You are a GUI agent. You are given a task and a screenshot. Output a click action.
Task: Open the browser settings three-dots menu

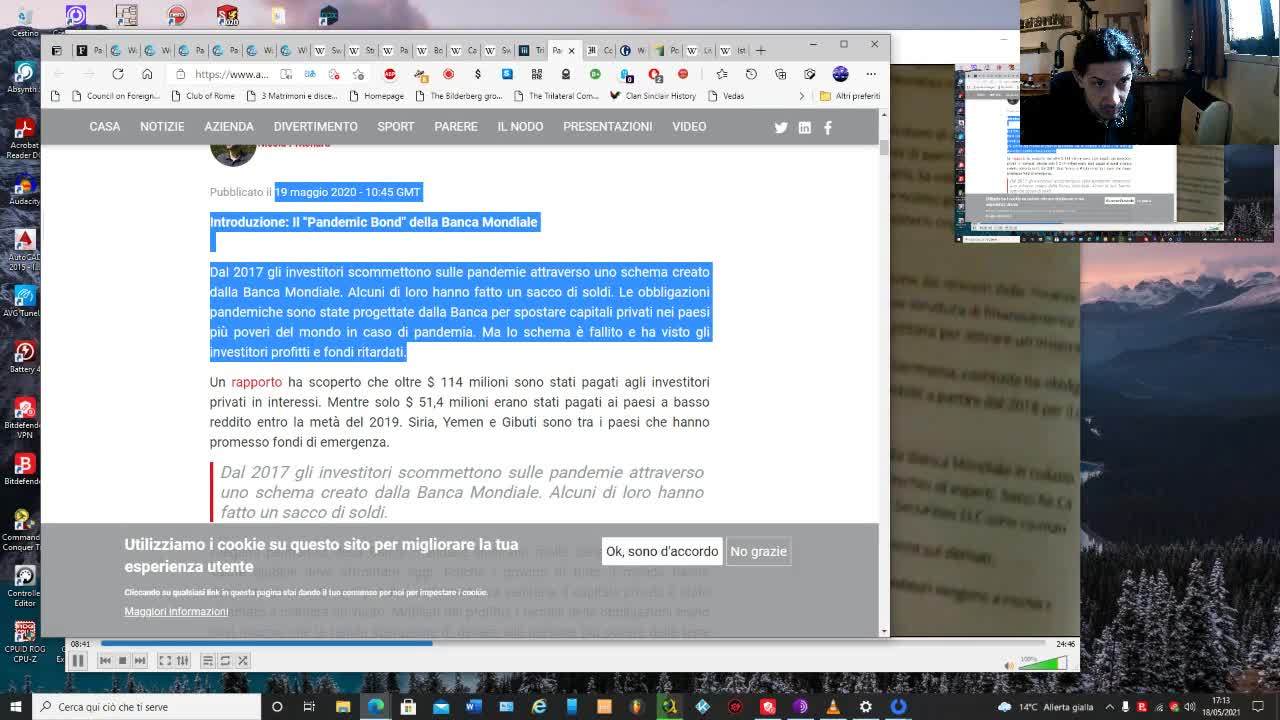(x=871, y=74)
